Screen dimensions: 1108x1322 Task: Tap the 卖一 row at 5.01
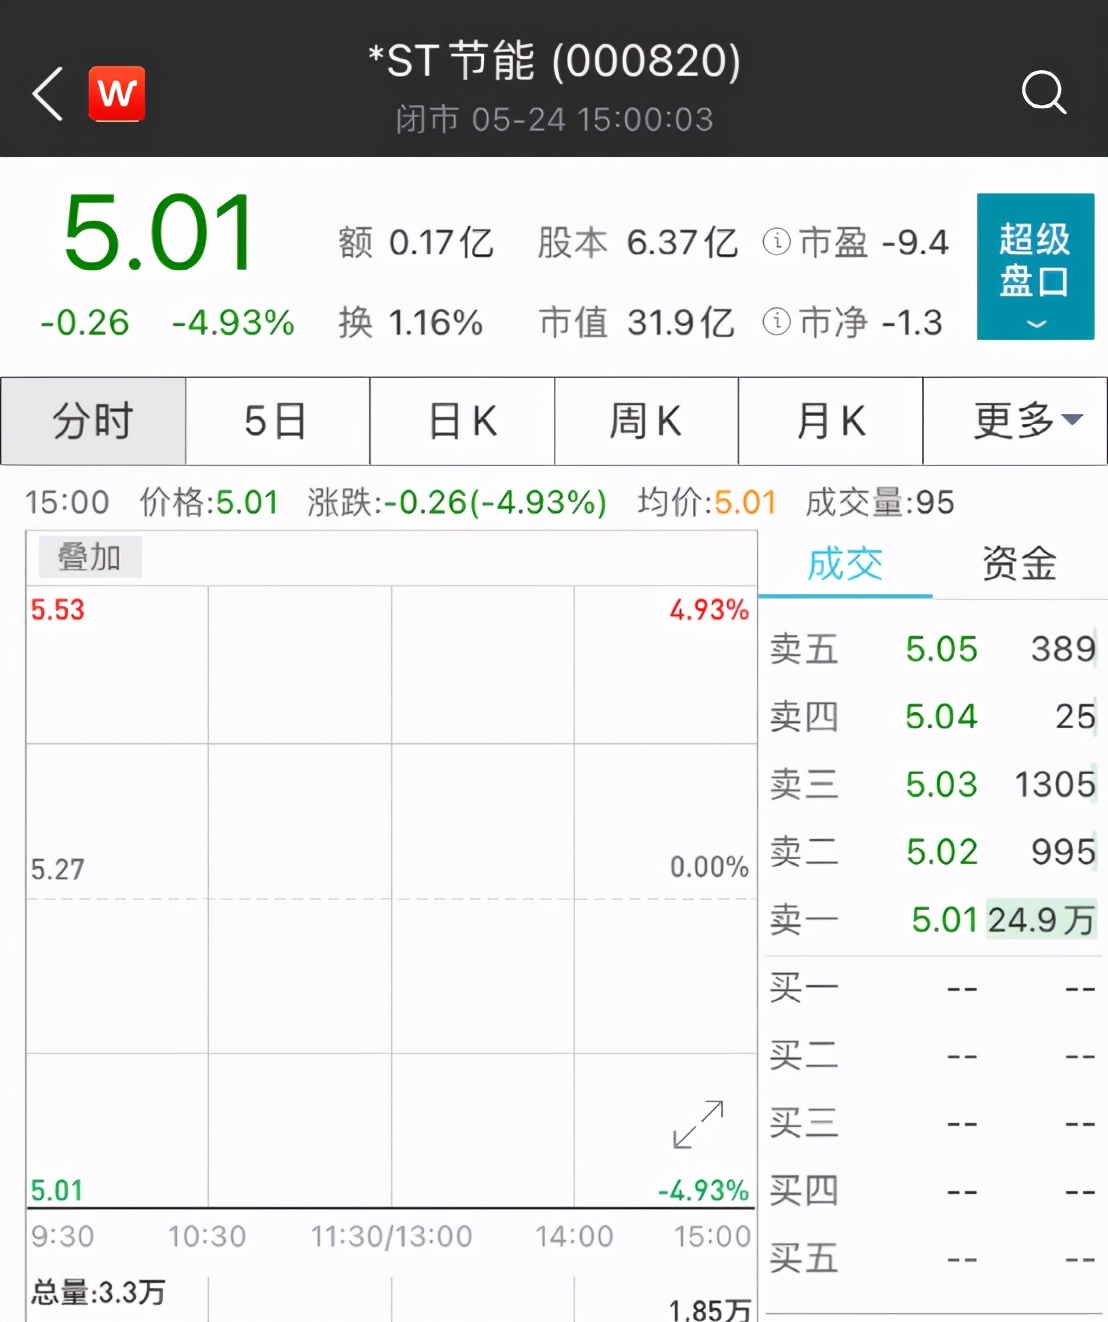tap(932, 920)
